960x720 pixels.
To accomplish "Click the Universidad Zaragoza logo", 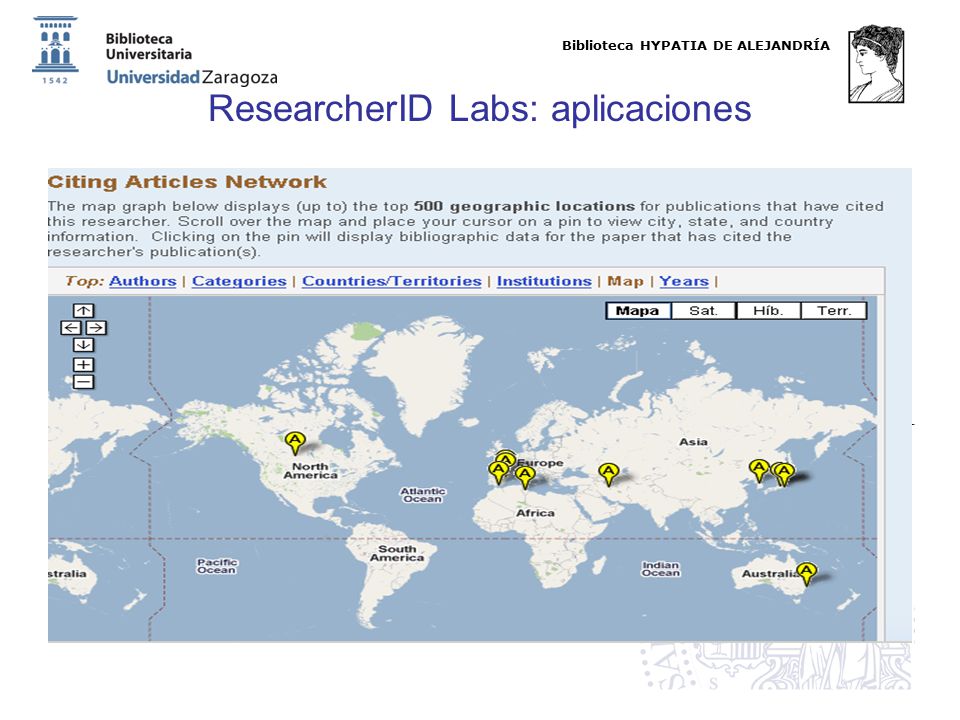I will point(155,52).
